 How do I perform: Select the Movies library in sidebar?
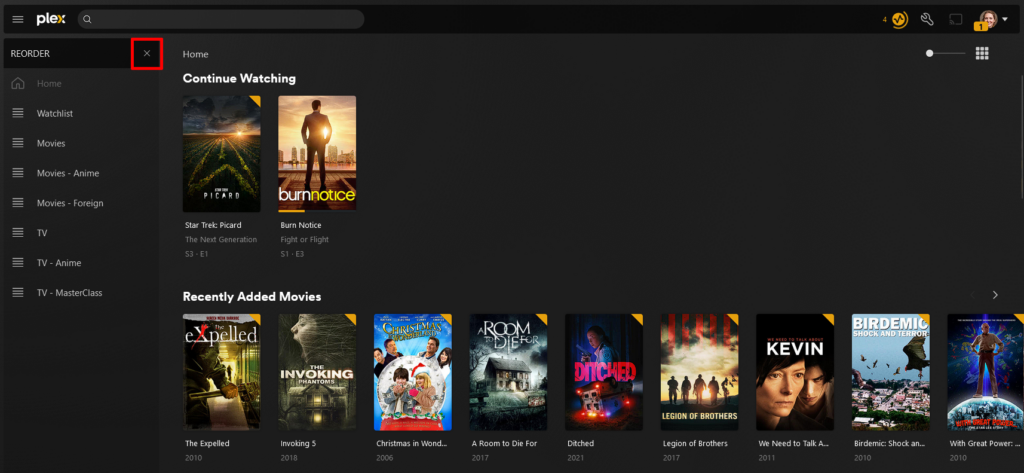point(51,143)
